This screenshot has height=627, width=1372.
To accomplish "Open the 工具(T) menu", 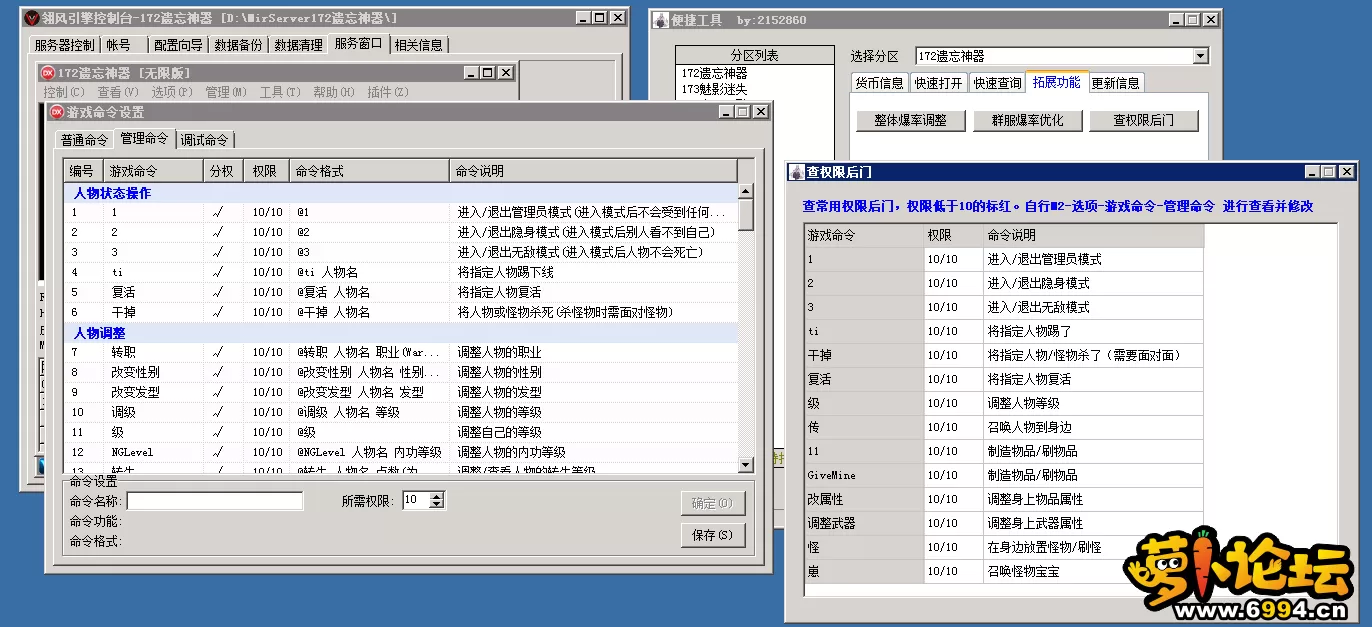I will click(280, 92).
